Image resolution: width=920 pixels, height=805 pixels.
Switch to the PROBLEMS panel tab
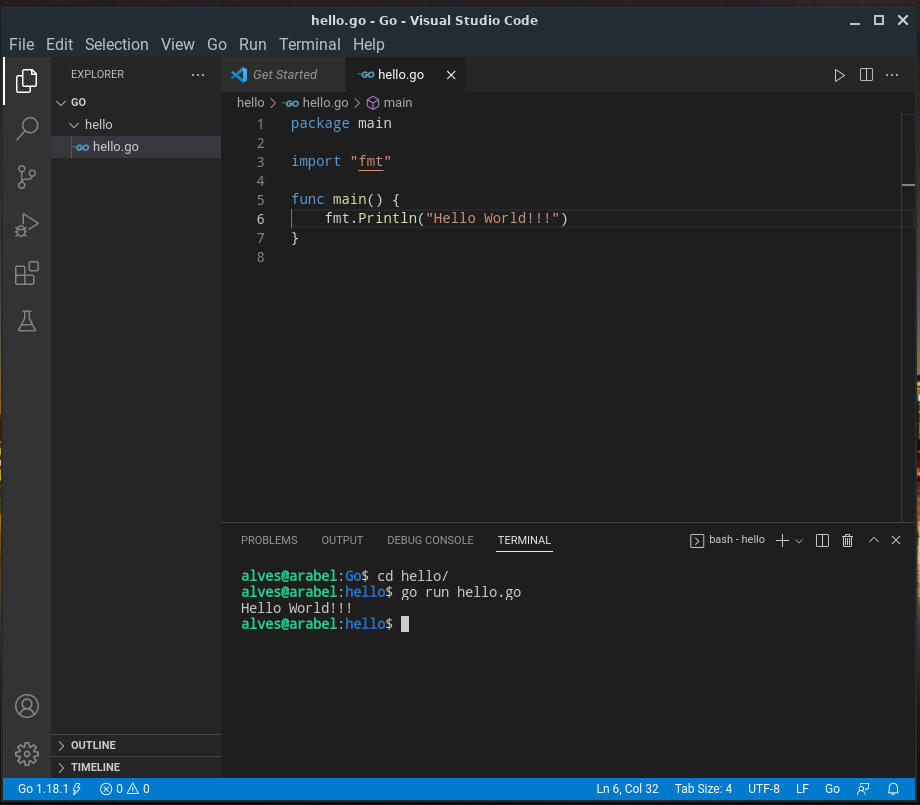[269, 540]
